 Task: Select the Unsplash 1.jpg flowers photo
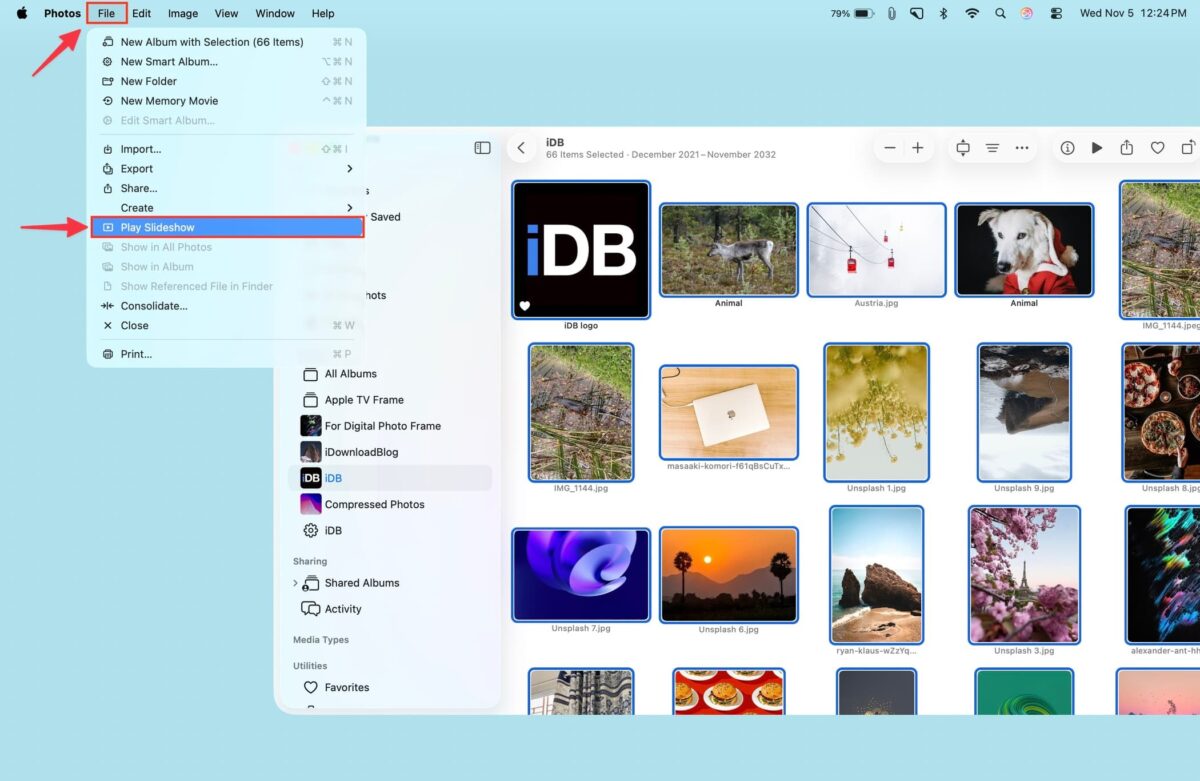(876, 413)
